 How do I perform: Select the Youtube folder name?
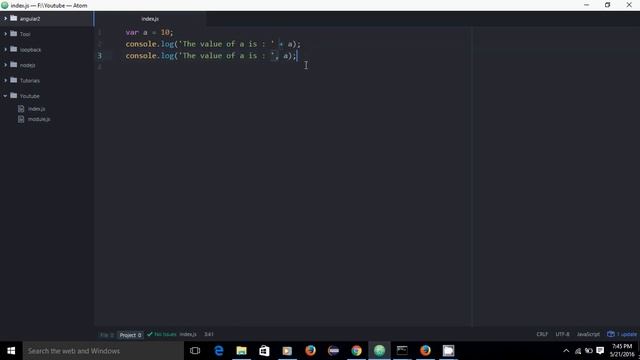tap(30, 96)
